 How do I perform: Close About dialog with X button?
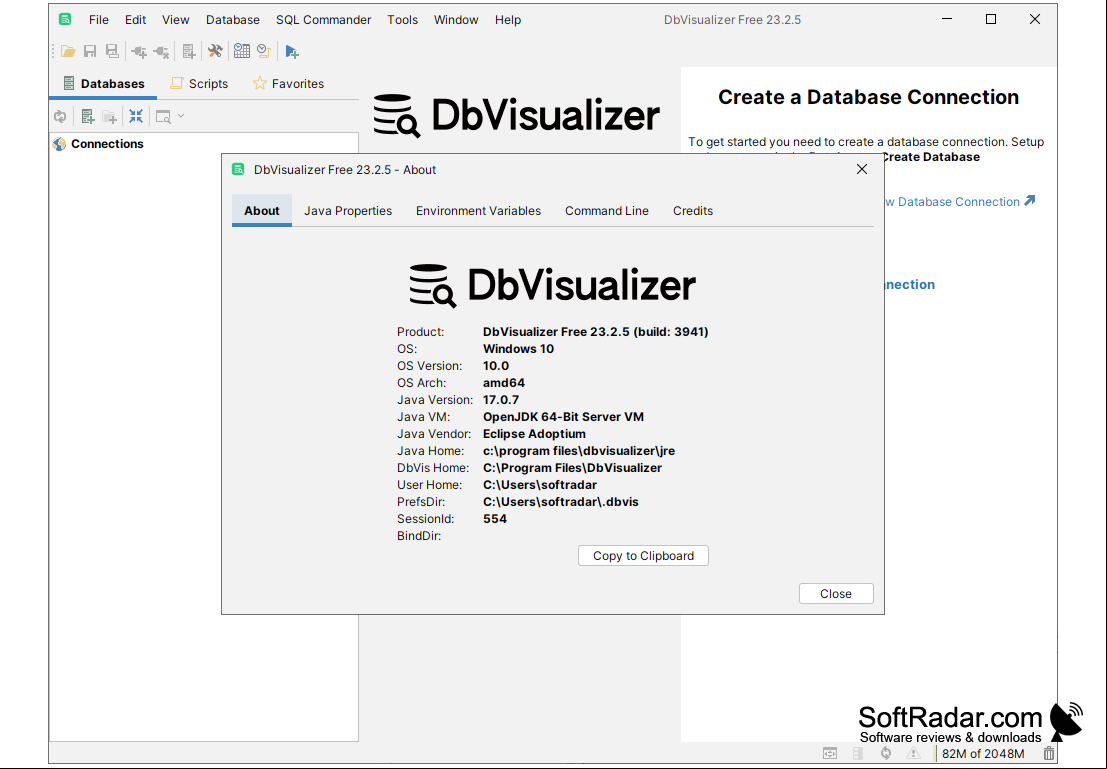(x=861, y=169)
